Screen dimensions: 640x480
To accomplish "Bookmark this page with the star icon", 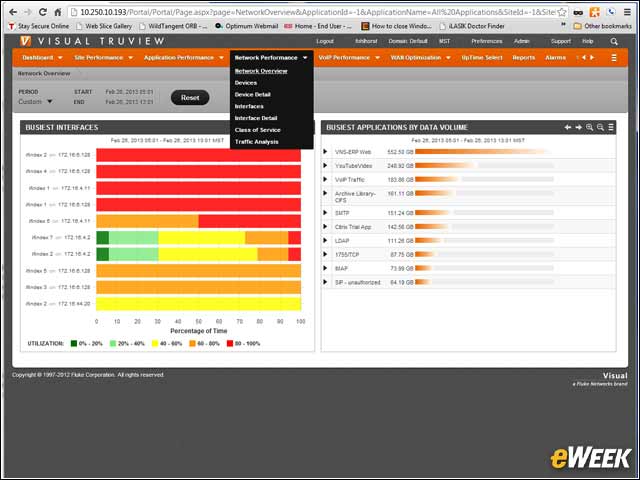I will click(x=562, y=12).
